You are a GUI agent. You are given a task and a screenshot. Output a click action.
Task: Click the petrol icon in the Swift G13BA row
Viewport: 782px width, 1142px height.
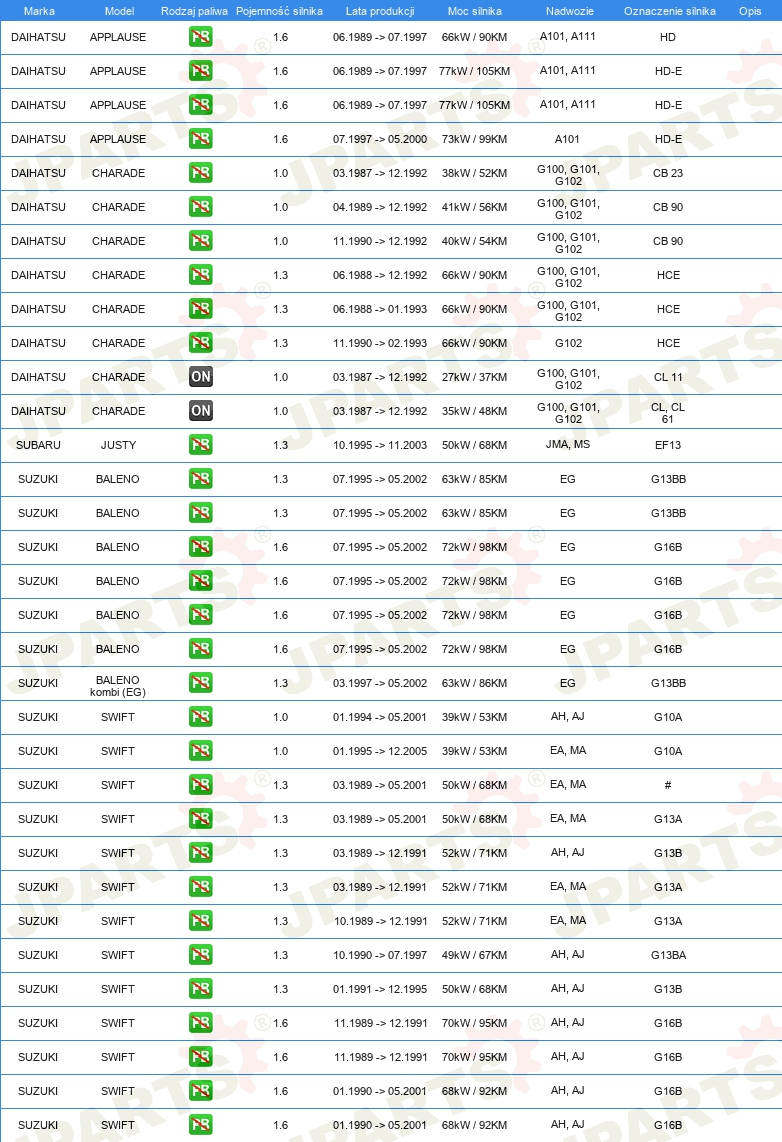click(x=201, y=955)
